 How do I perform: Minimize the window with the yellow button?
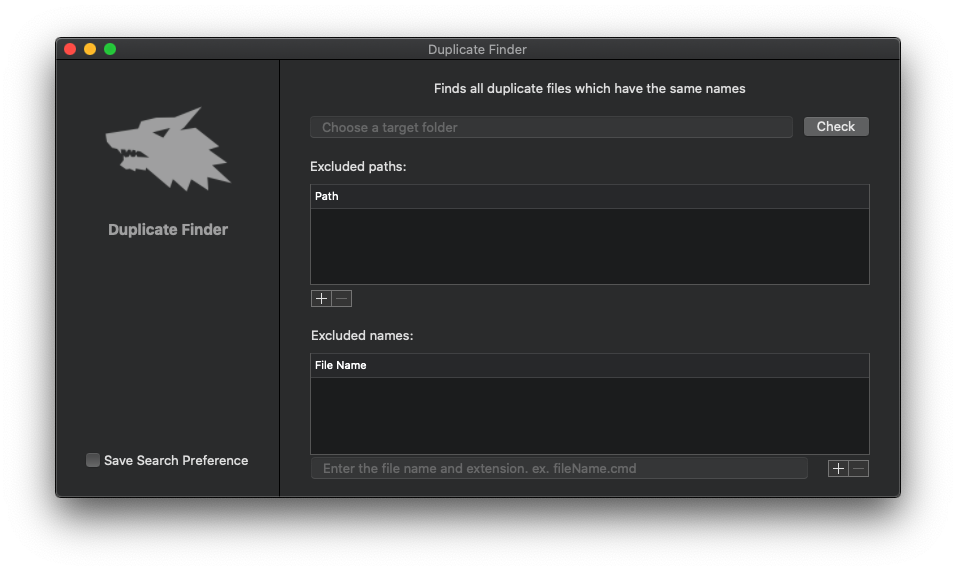(x=90, y=49)
